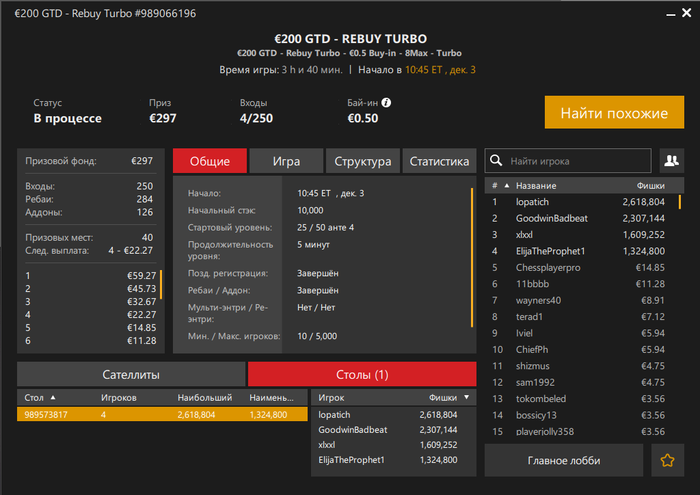Go to Главное лобби
Image resolution: width=700 pixels, height=495 pixels.
(564, 460)
